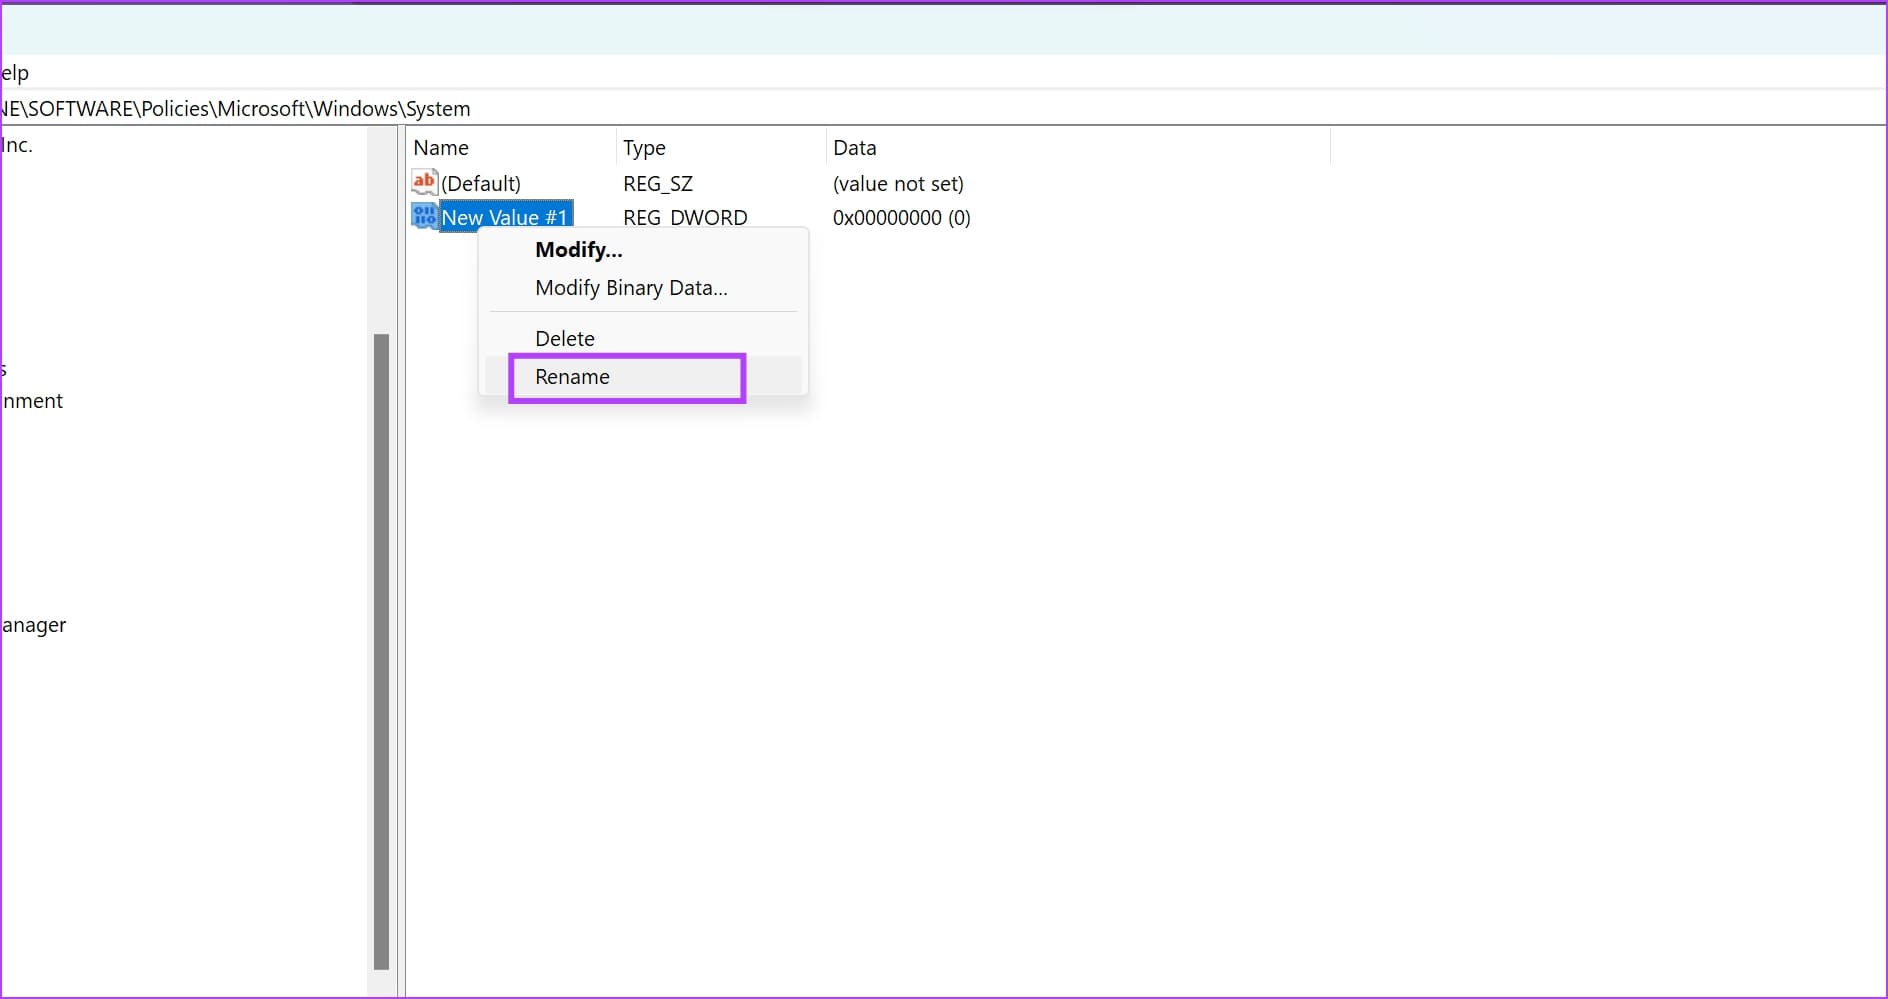Click the (value not set) data cell
This screenshot has height=999, width=1888.
[x=898, y=184]
